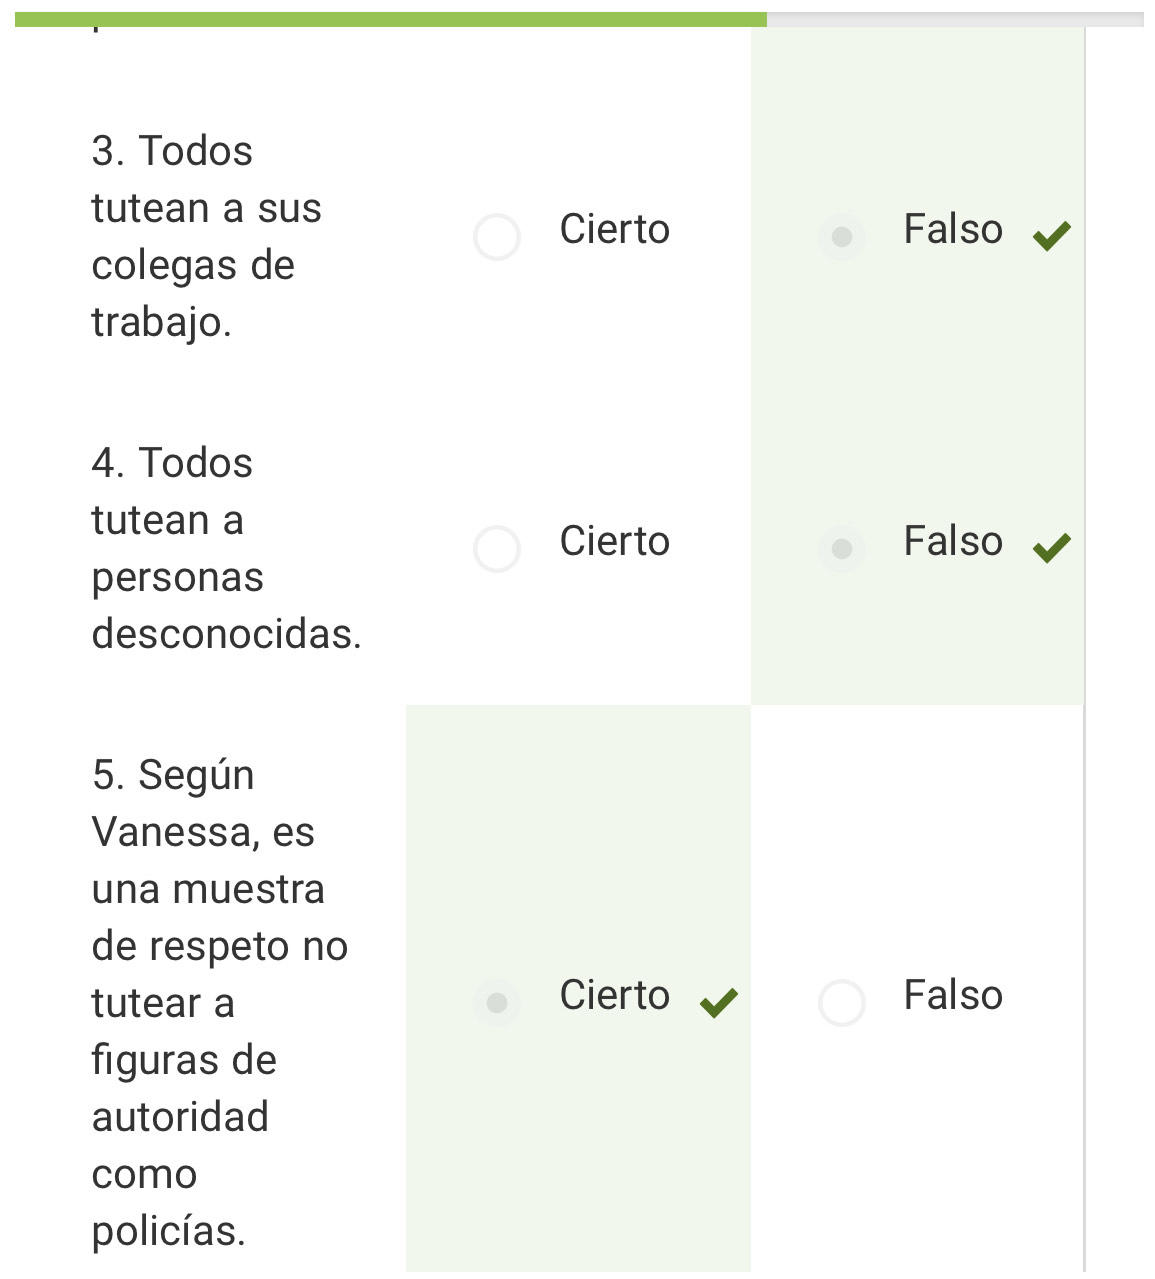Image resolution: width=1155 pixels, height=1279 pixels.
Task: Select Cierto radio button for question 5
Action: [497, 1002]
